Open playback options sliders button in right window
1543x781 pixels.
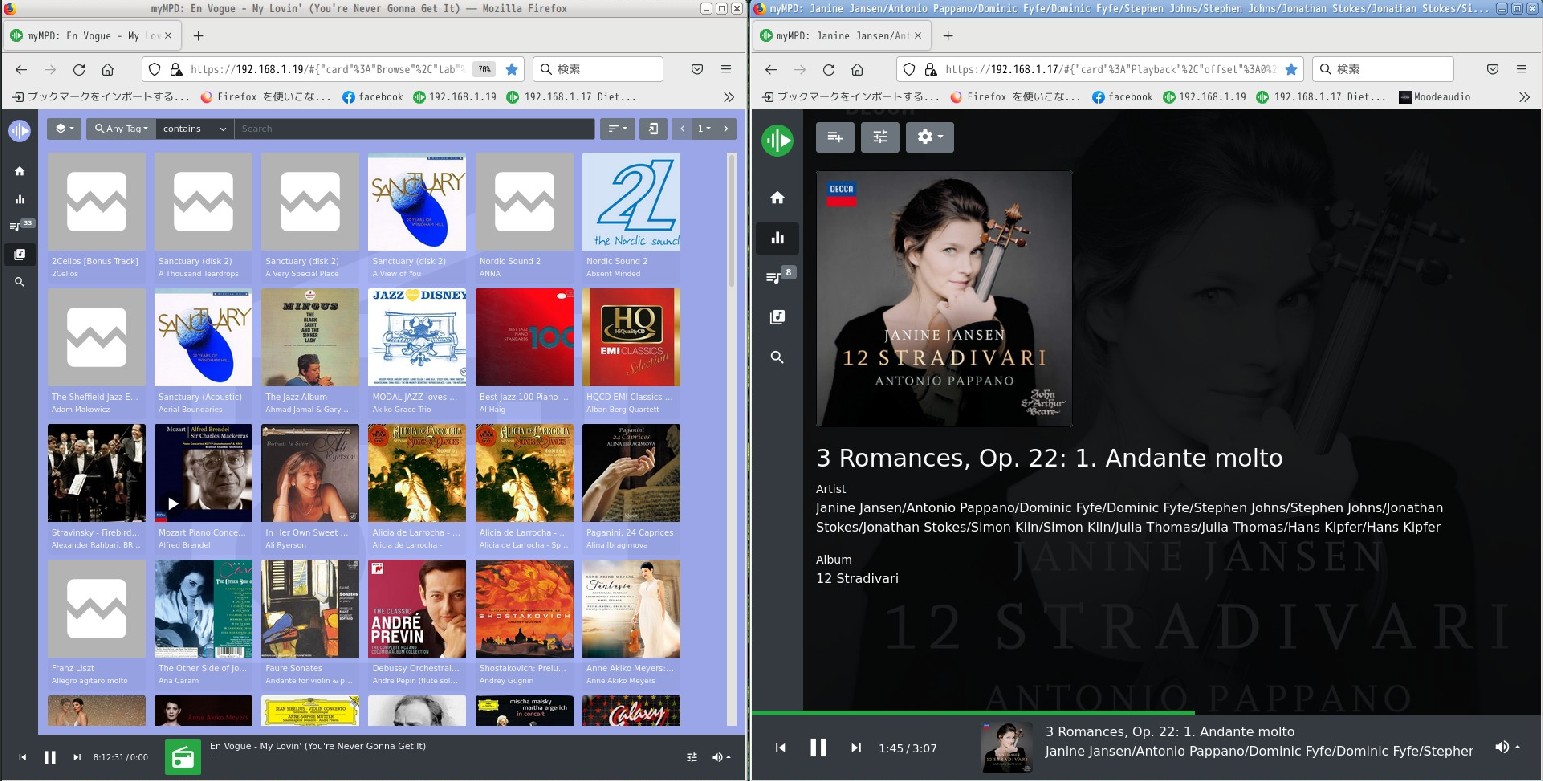(x=880, y=137)
